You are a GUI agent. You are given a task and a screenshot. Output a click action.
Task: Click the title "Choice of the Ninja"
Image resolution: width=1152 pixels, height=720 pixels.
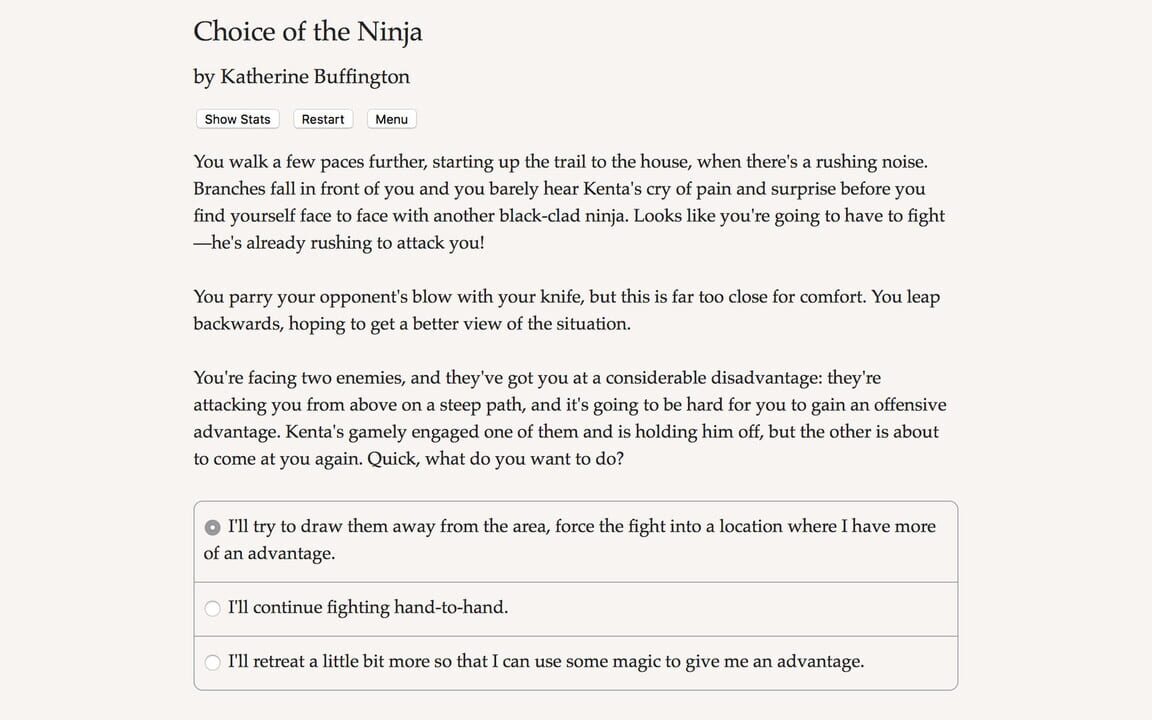(x=308, y=32)
